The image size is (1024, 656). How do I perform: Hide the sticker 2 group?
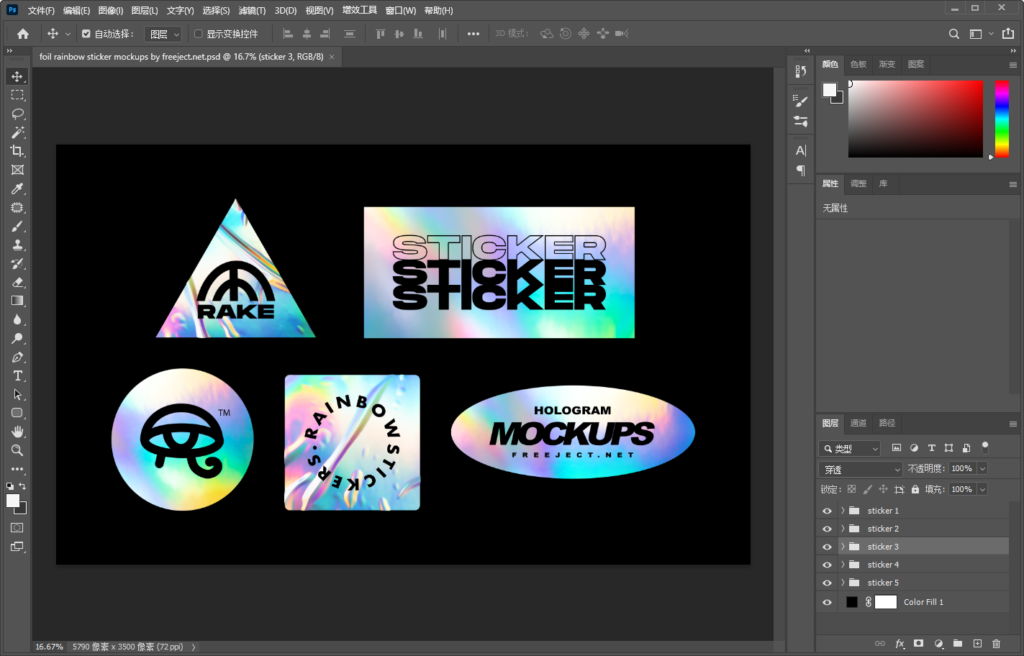click(827, 529)
